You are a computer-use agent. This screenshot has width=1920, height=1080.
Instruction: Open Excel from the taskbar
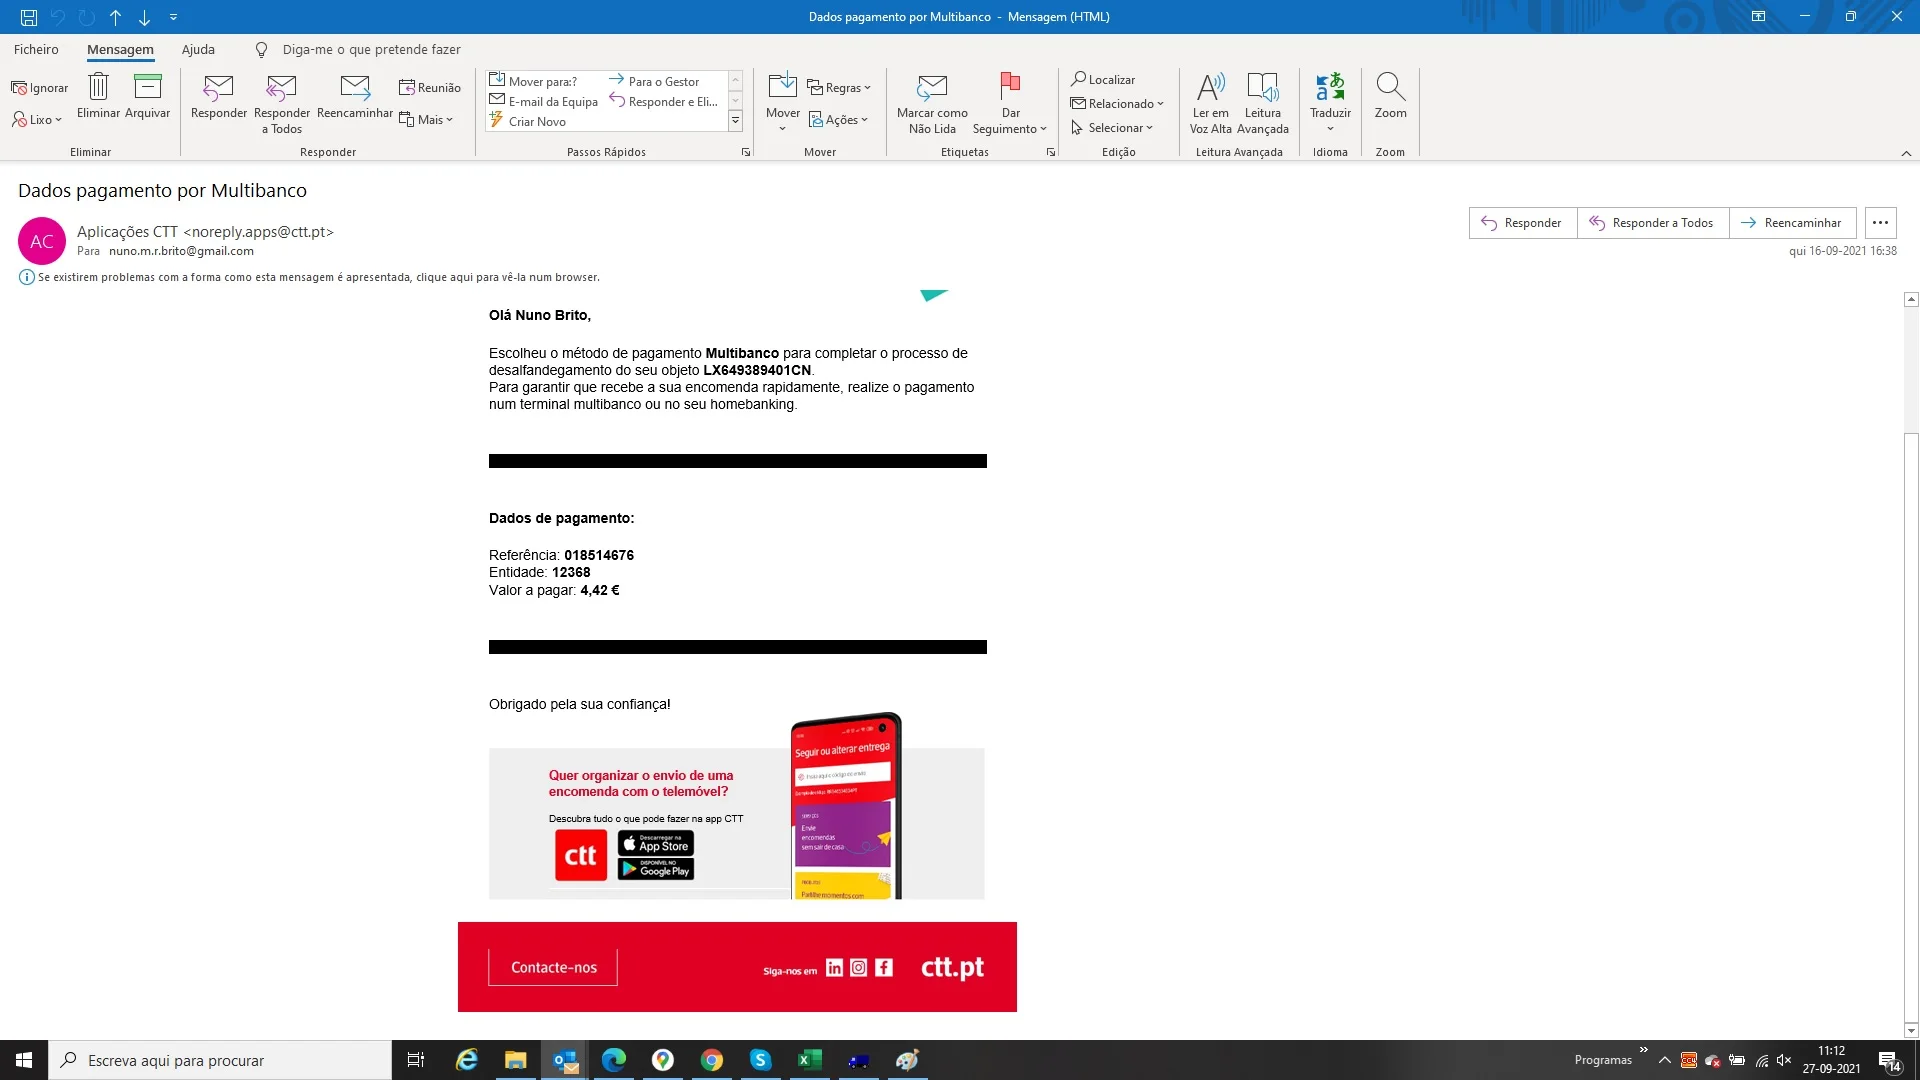click(809, 1060)
